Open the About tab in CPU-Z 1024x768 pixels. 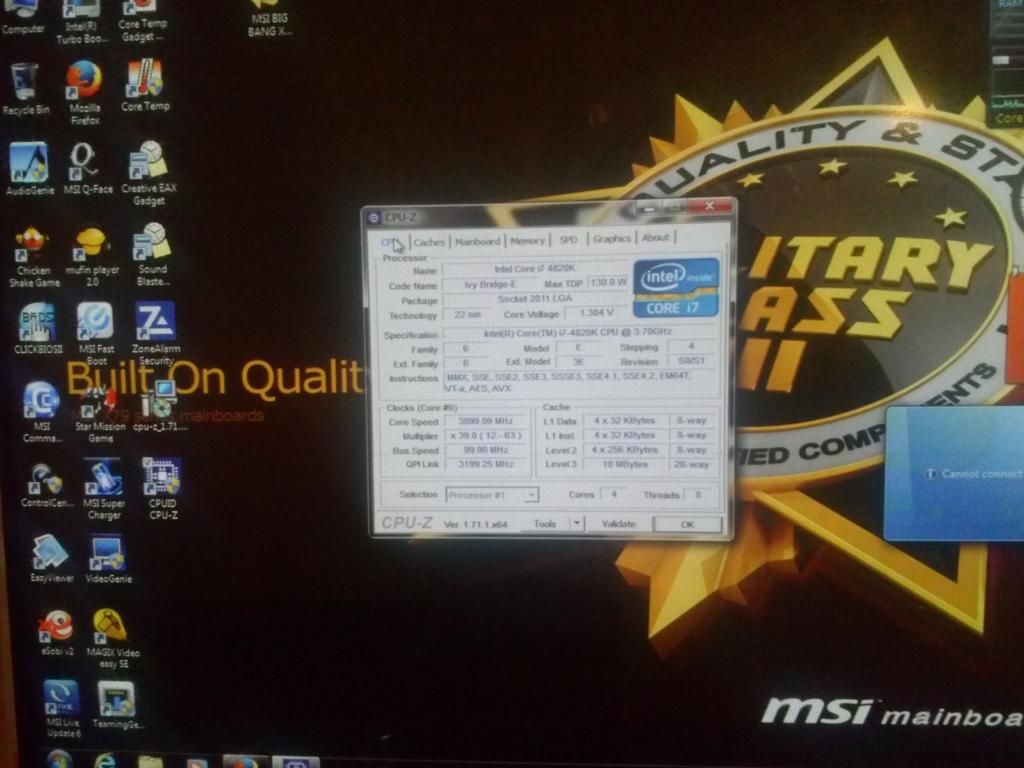pyautogui.click(x=655, y=238)
